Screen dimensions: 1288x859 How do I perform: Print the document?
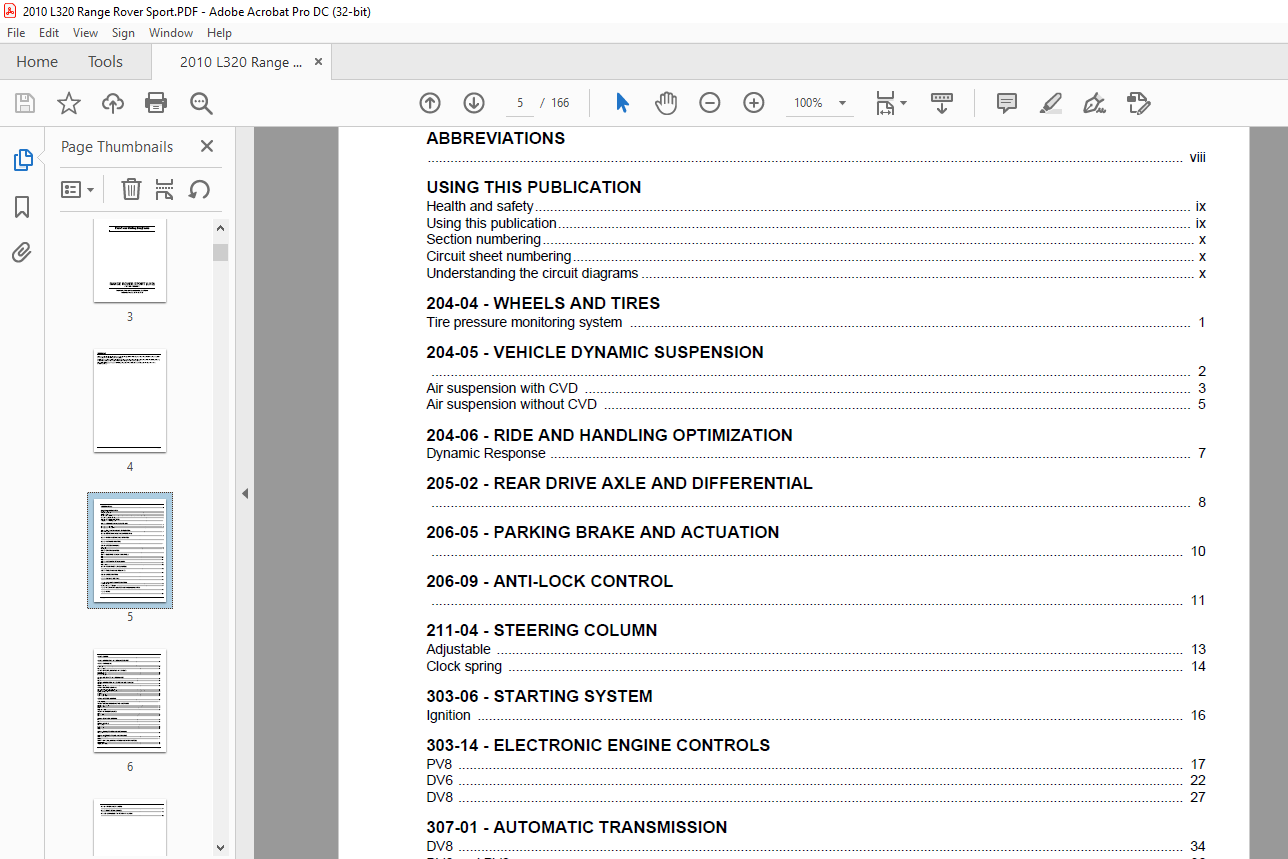[x=156, y=103]
